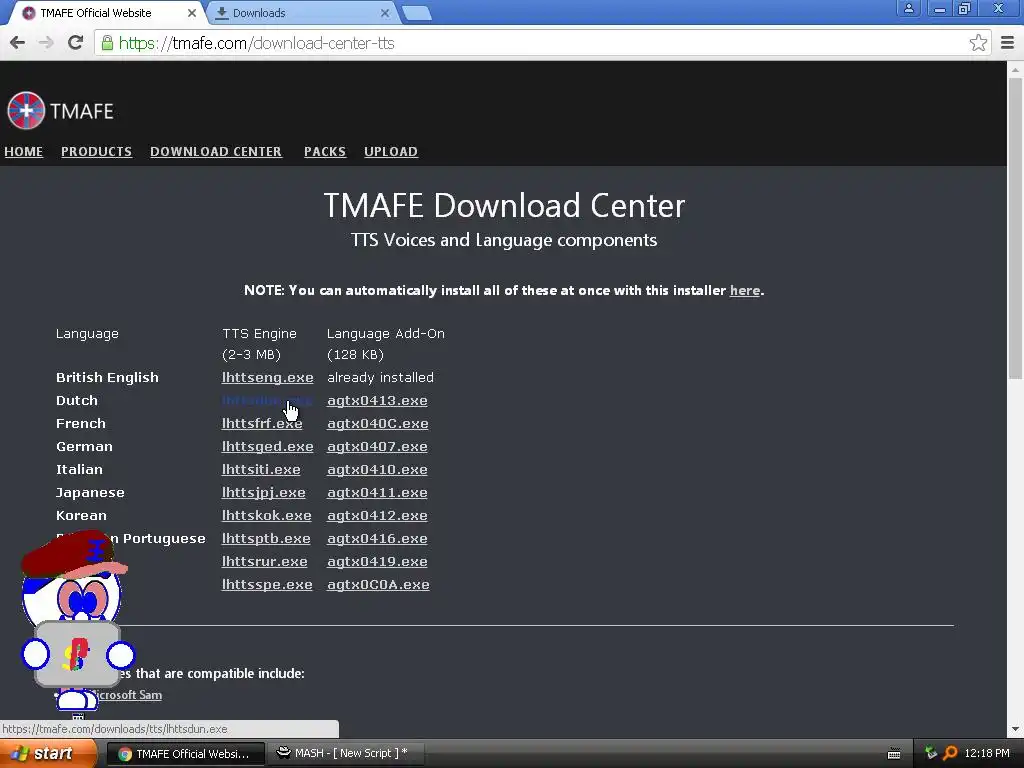This screenshot has height=768, width=1024.
Task: Click the 'here' installer link
Action: 744,291
